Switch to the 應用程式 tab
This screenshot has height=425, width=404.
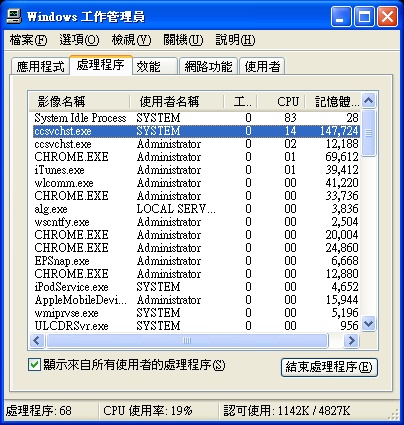40,66
